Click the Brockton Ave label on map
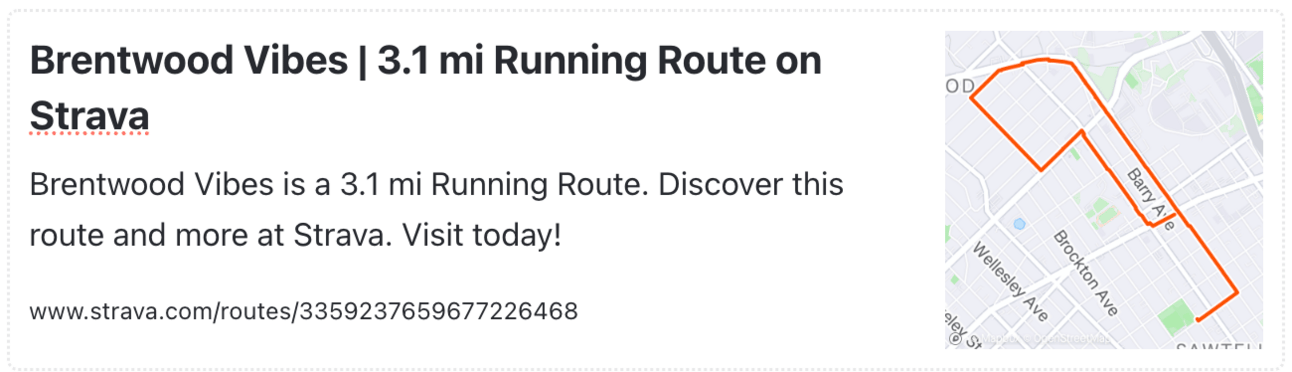The image size is (1292, 372). click(x=1084, y=273)
